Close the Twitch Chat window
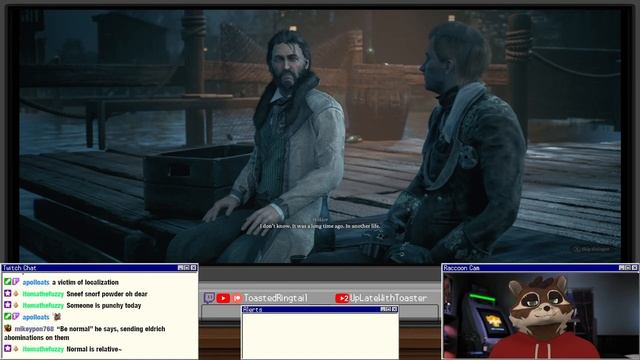The image size is (640, 360). [x=193, y=268]
